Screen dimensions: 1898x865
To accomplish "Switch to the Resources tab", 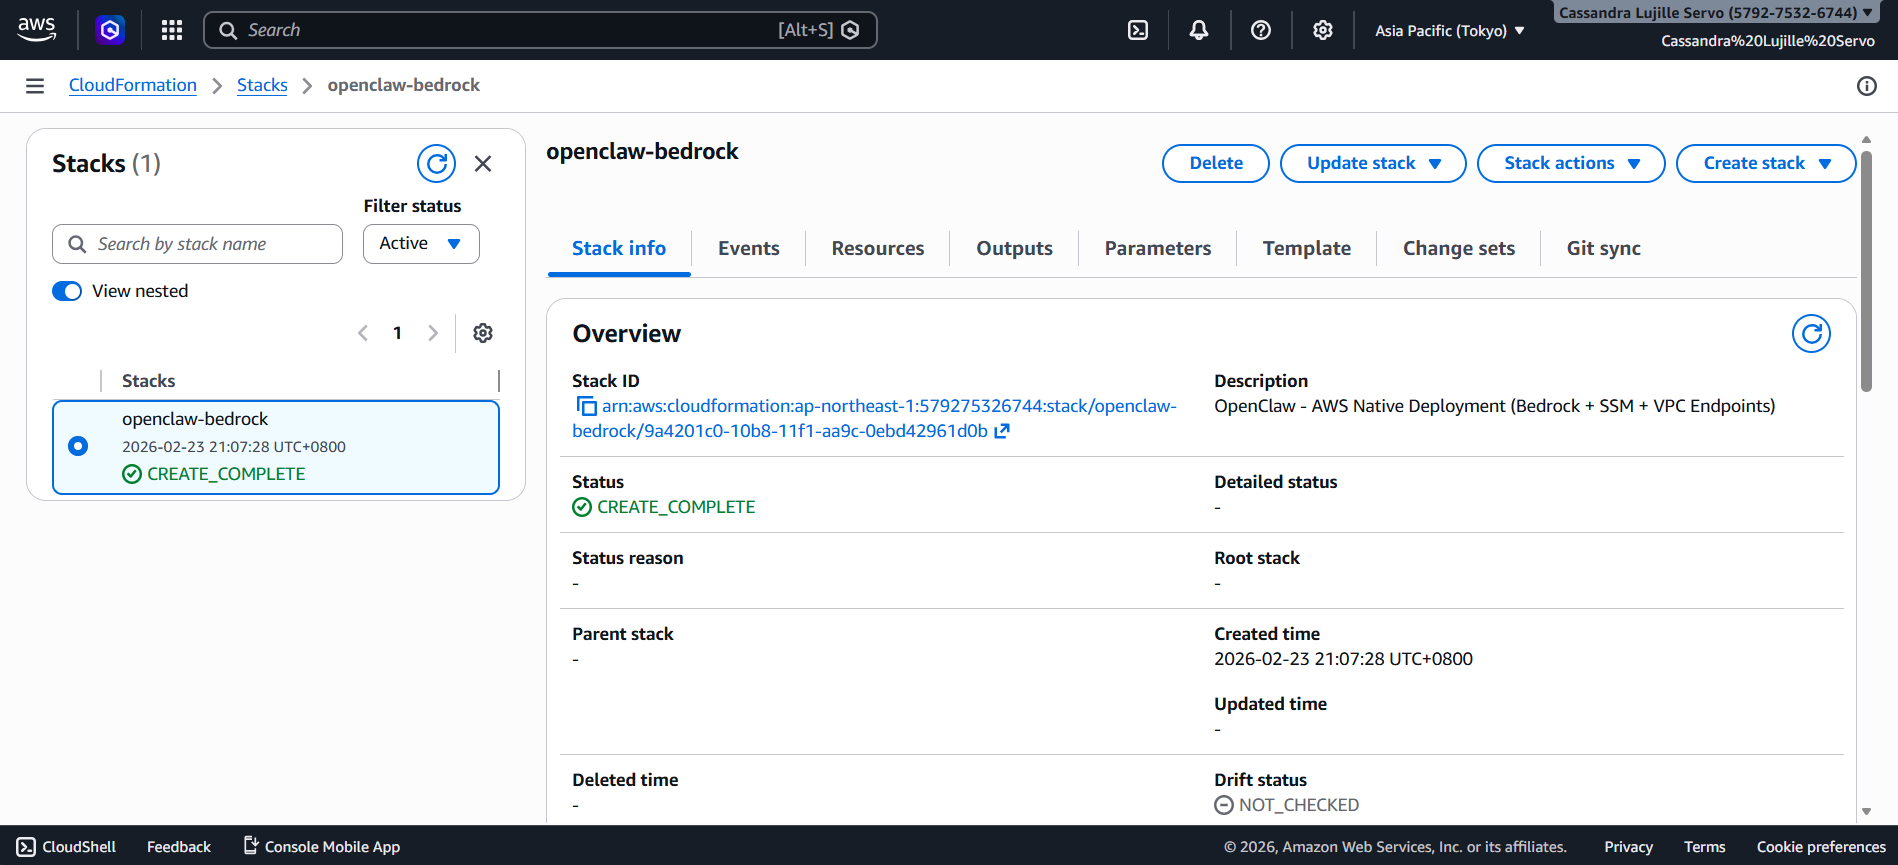I will tap(878, 248).
